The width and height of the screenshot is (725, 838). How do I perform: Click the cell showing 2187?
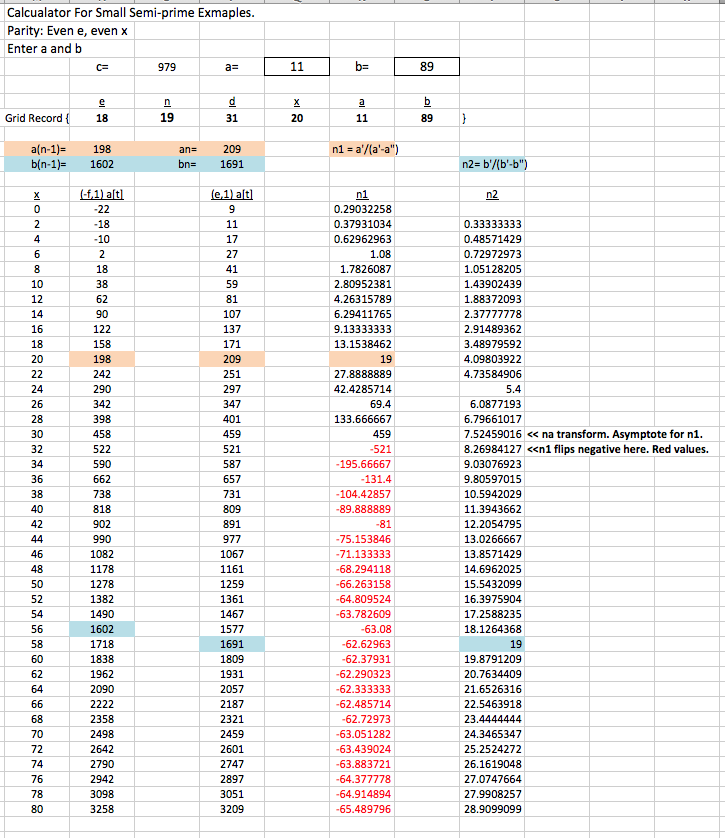point(232,704)
